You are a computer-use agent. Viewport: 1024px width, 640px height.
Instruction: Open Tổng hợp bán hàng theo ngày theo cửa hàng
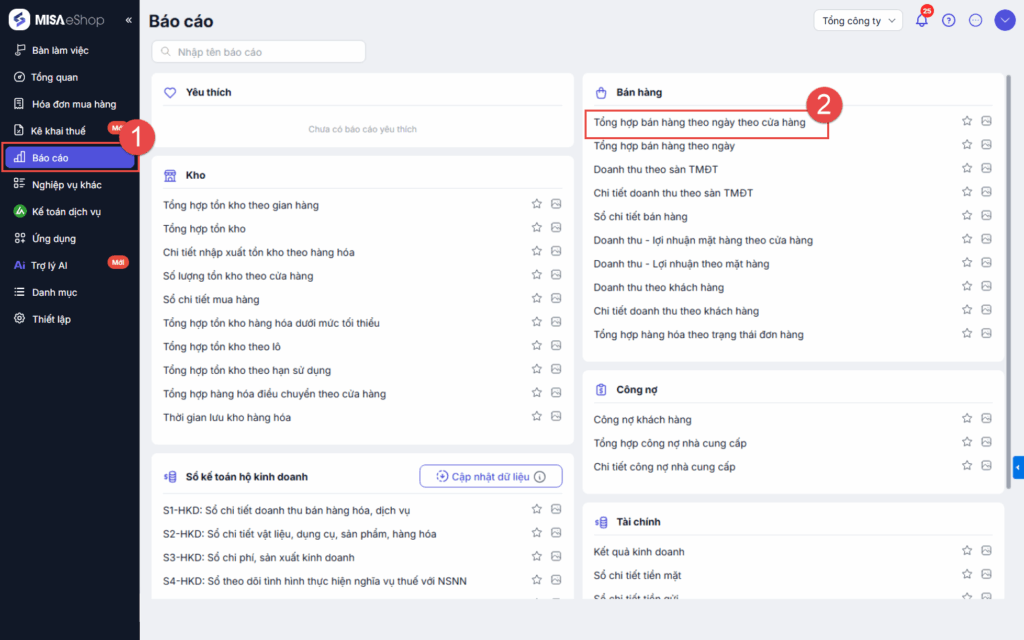click(x=699, y=123)
